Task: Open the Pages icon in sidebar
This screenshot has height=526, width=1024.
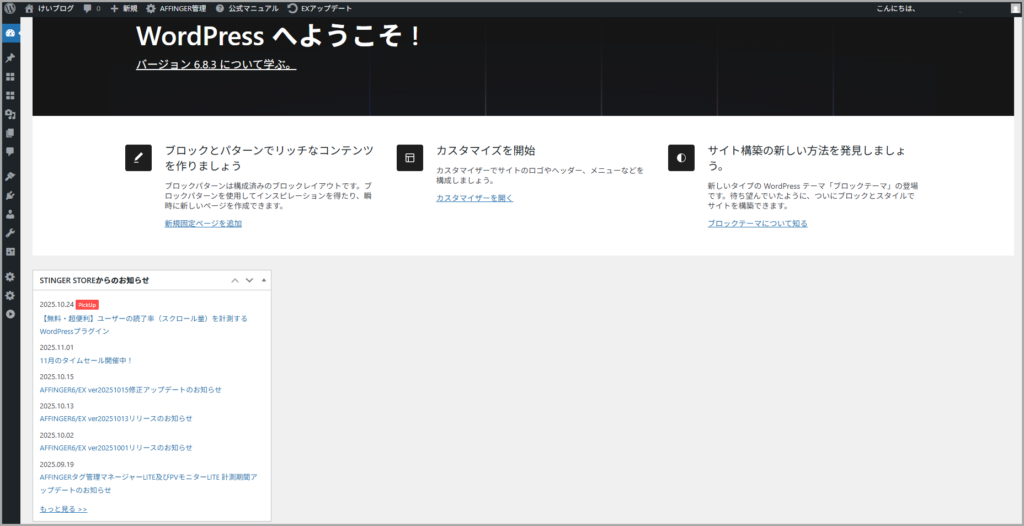Action: point(10,133)
